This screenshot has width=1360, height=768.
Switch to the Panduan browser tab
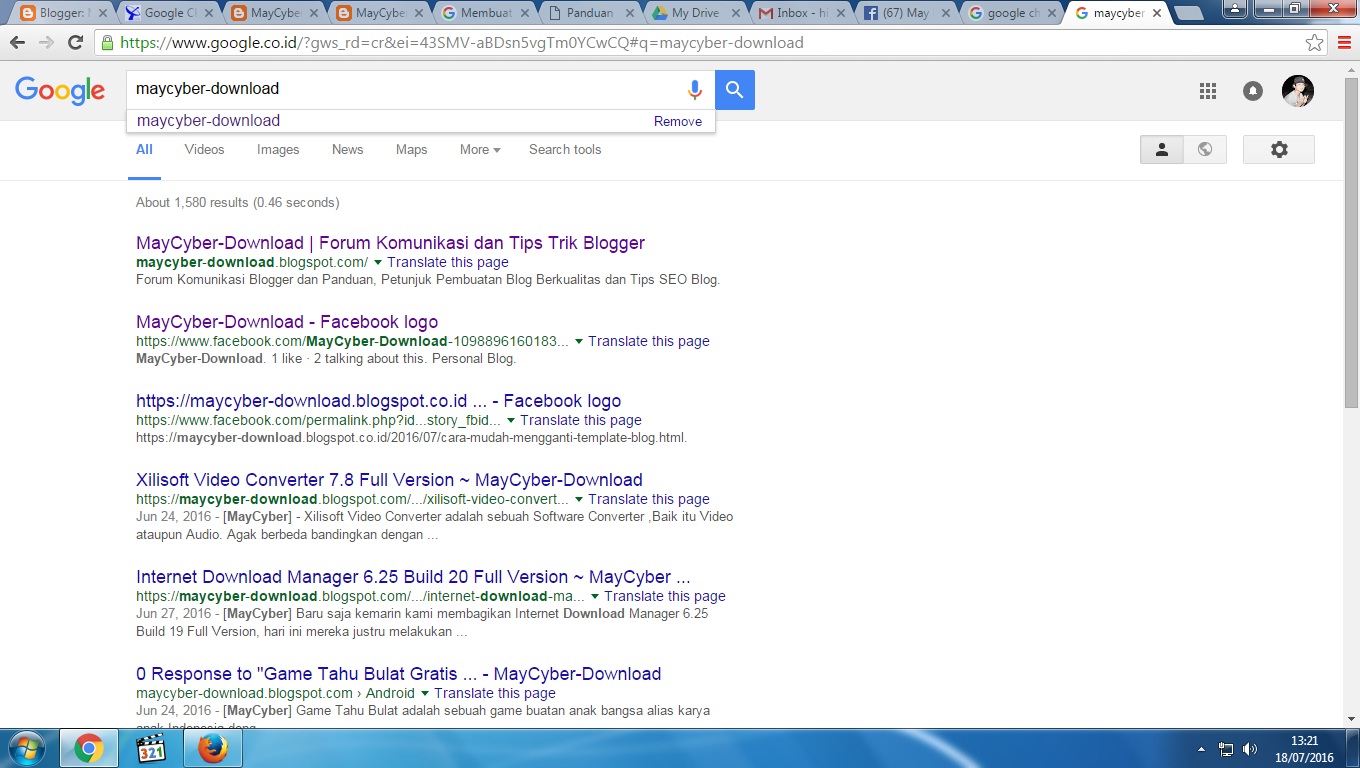[x=590, y=13]
